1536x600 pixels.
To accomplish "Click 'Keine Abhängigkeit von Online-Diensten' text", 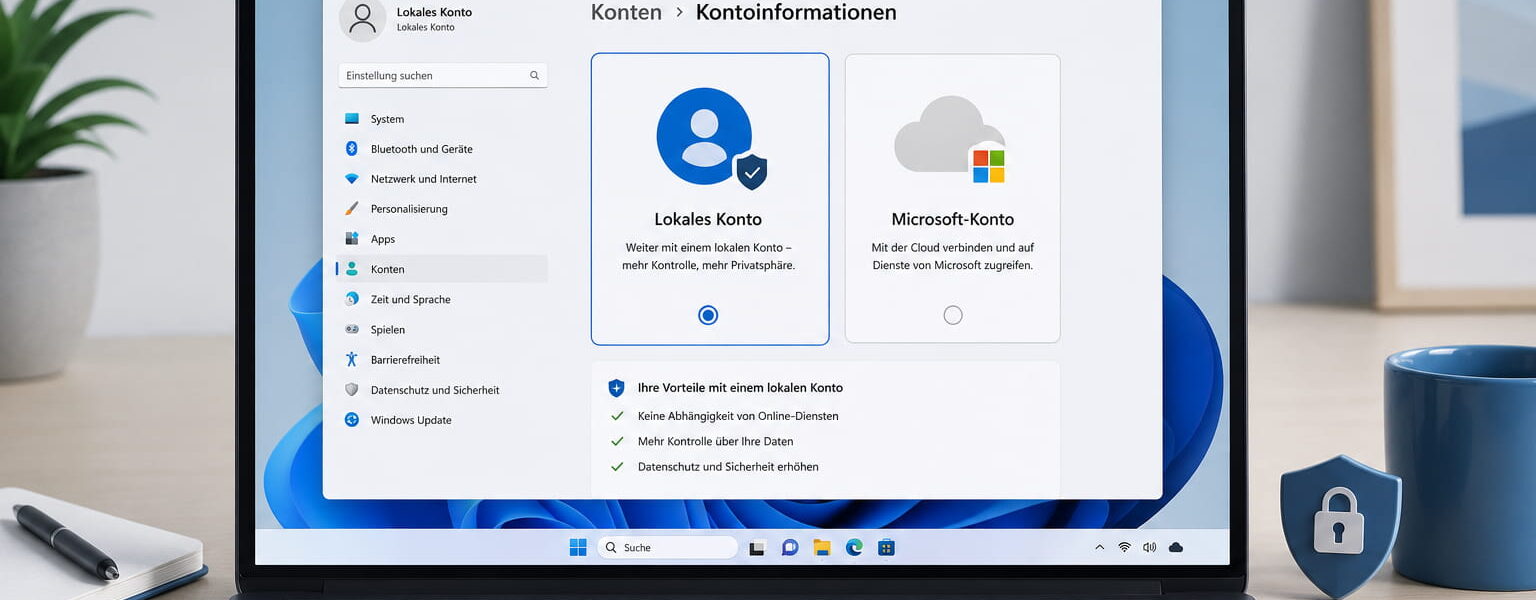I will (x=738, y=416).
